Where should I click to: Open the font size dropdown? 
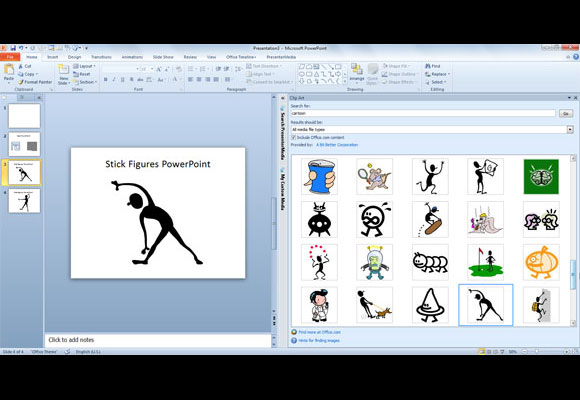[x=152, y=69]
